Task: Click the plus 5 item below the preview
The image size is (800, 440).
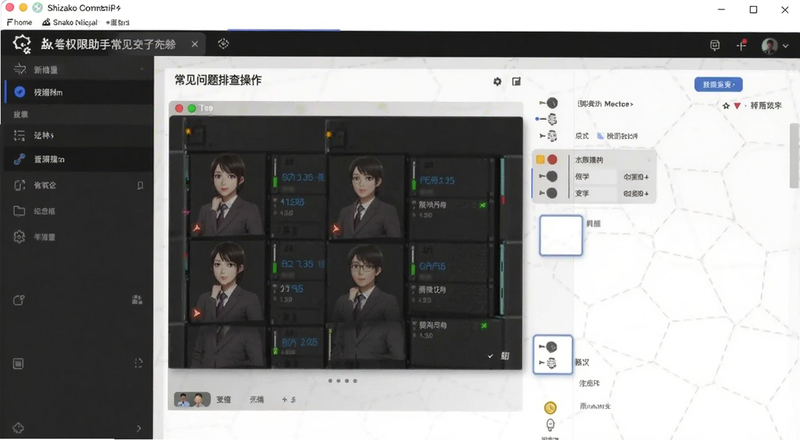Action: click(289, 400)
